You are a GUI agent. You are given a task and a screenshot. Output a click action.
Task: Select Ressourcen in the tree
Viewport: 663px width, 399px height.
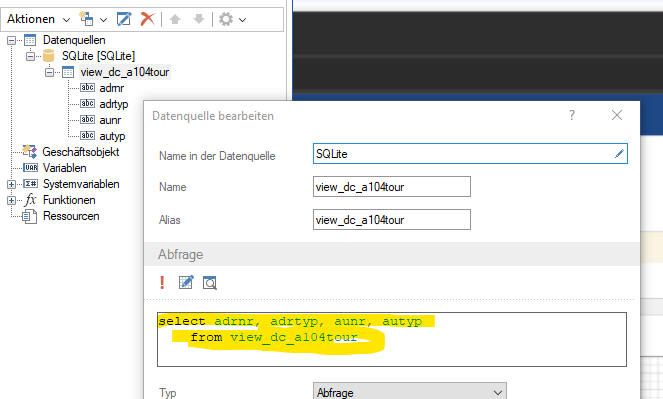(71, 216)
